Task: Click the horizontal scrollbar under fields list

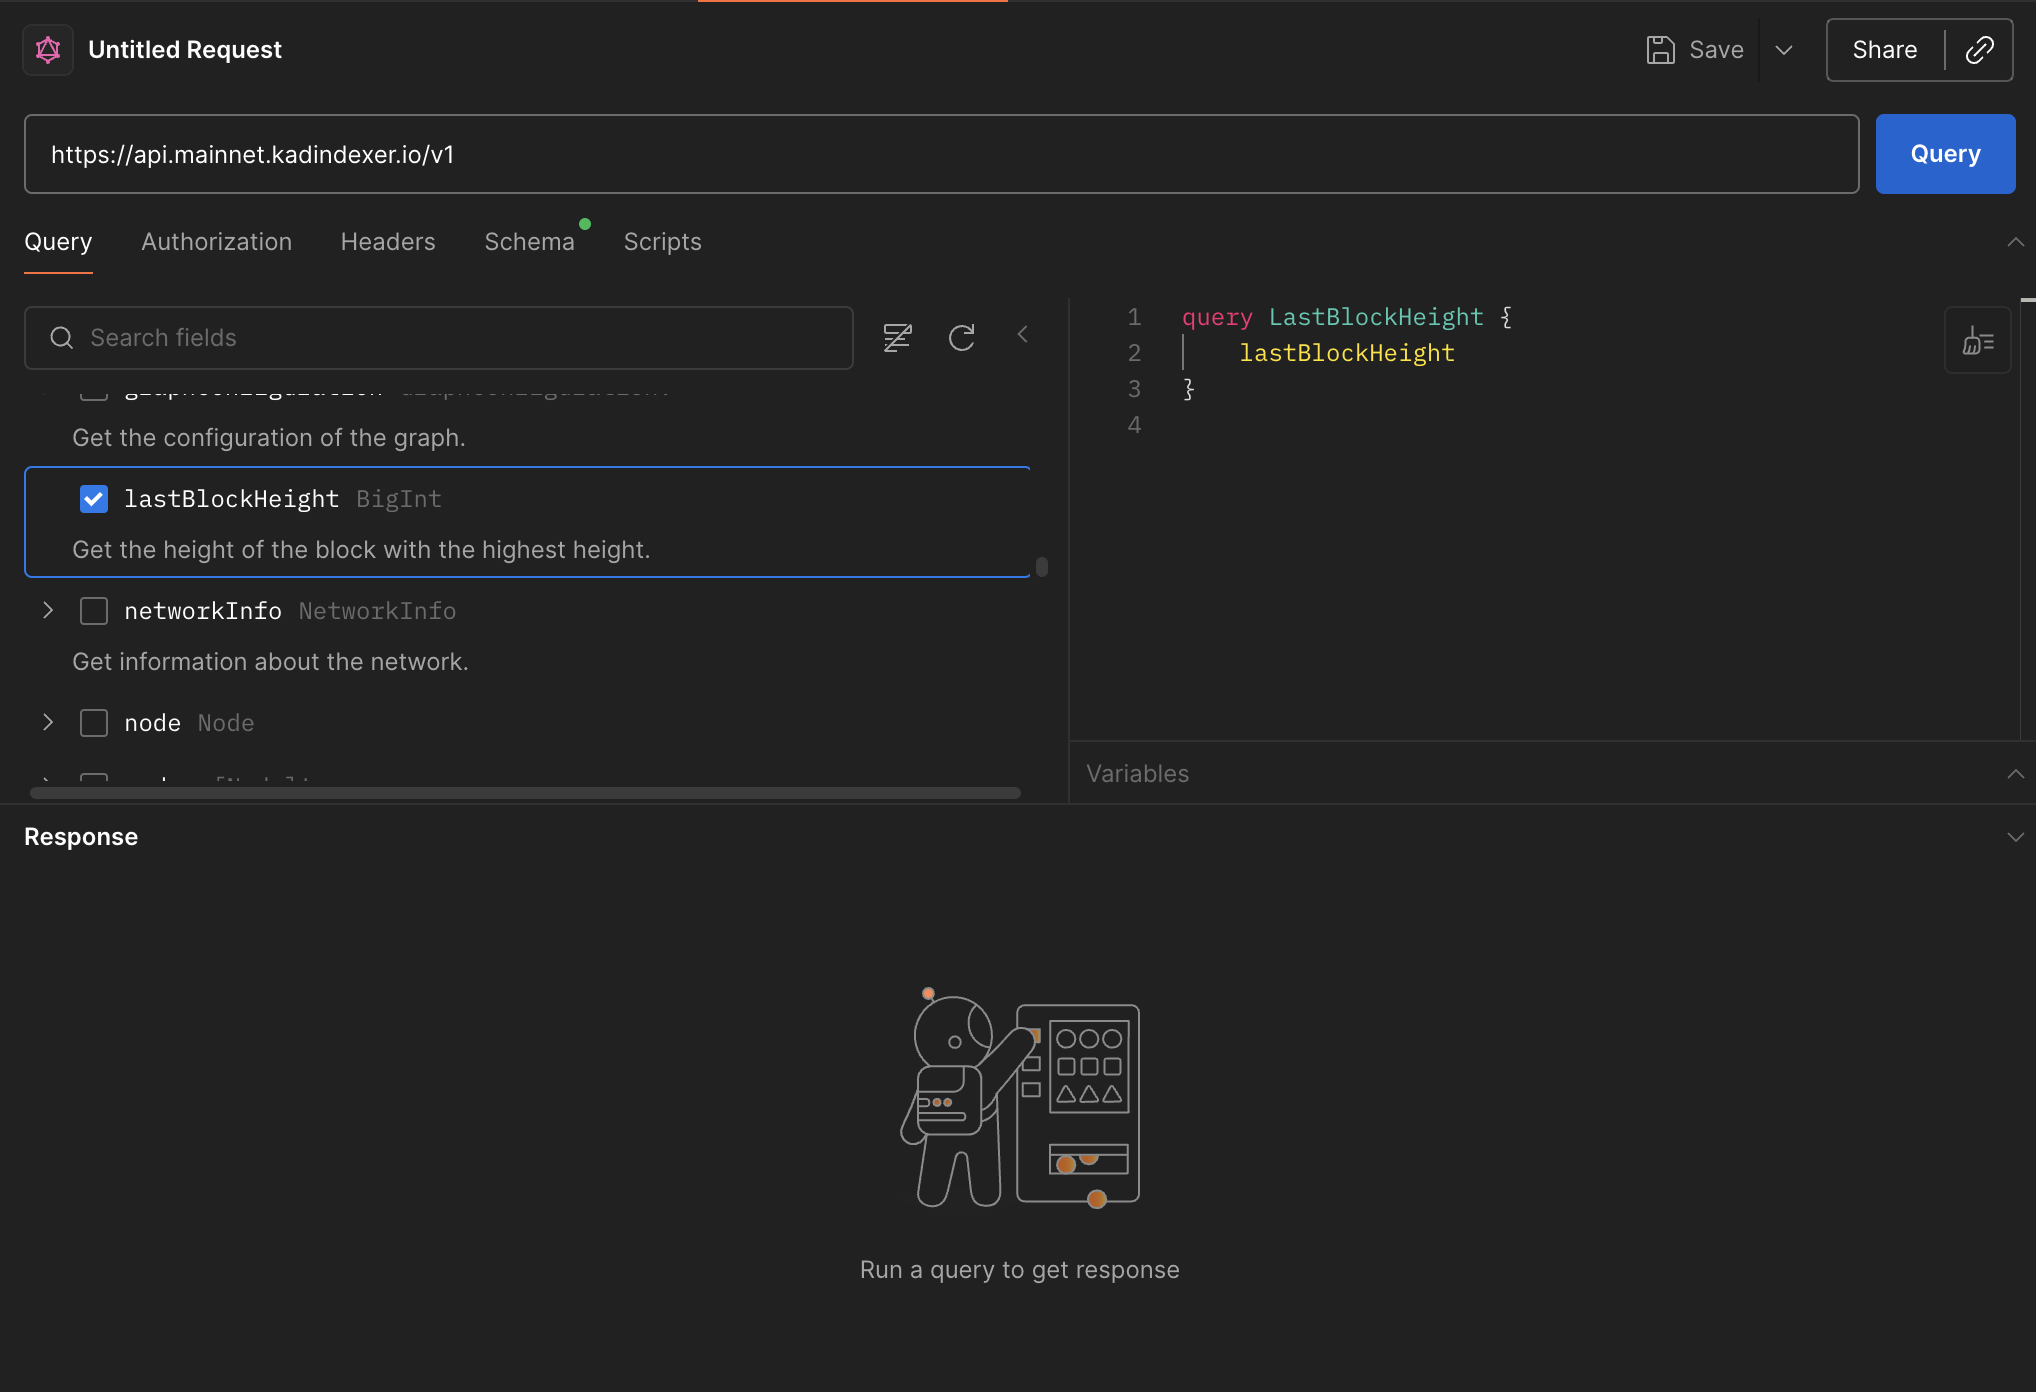Action: (525, 793)
